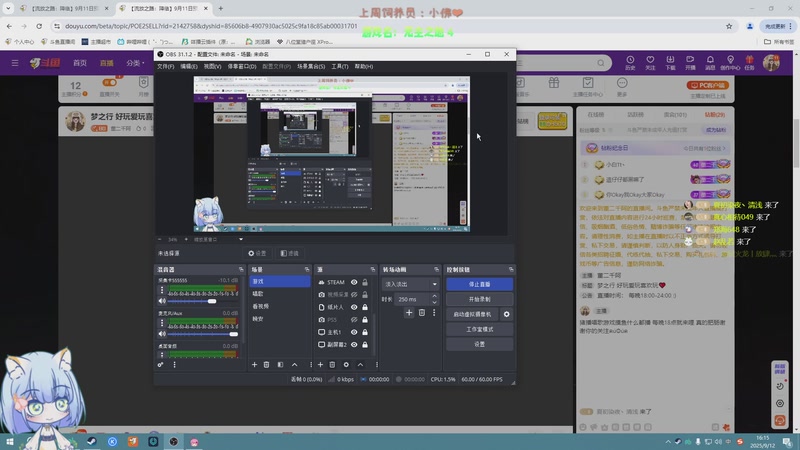Open OBS 工具(T) menu

click(x=340, y=66)
